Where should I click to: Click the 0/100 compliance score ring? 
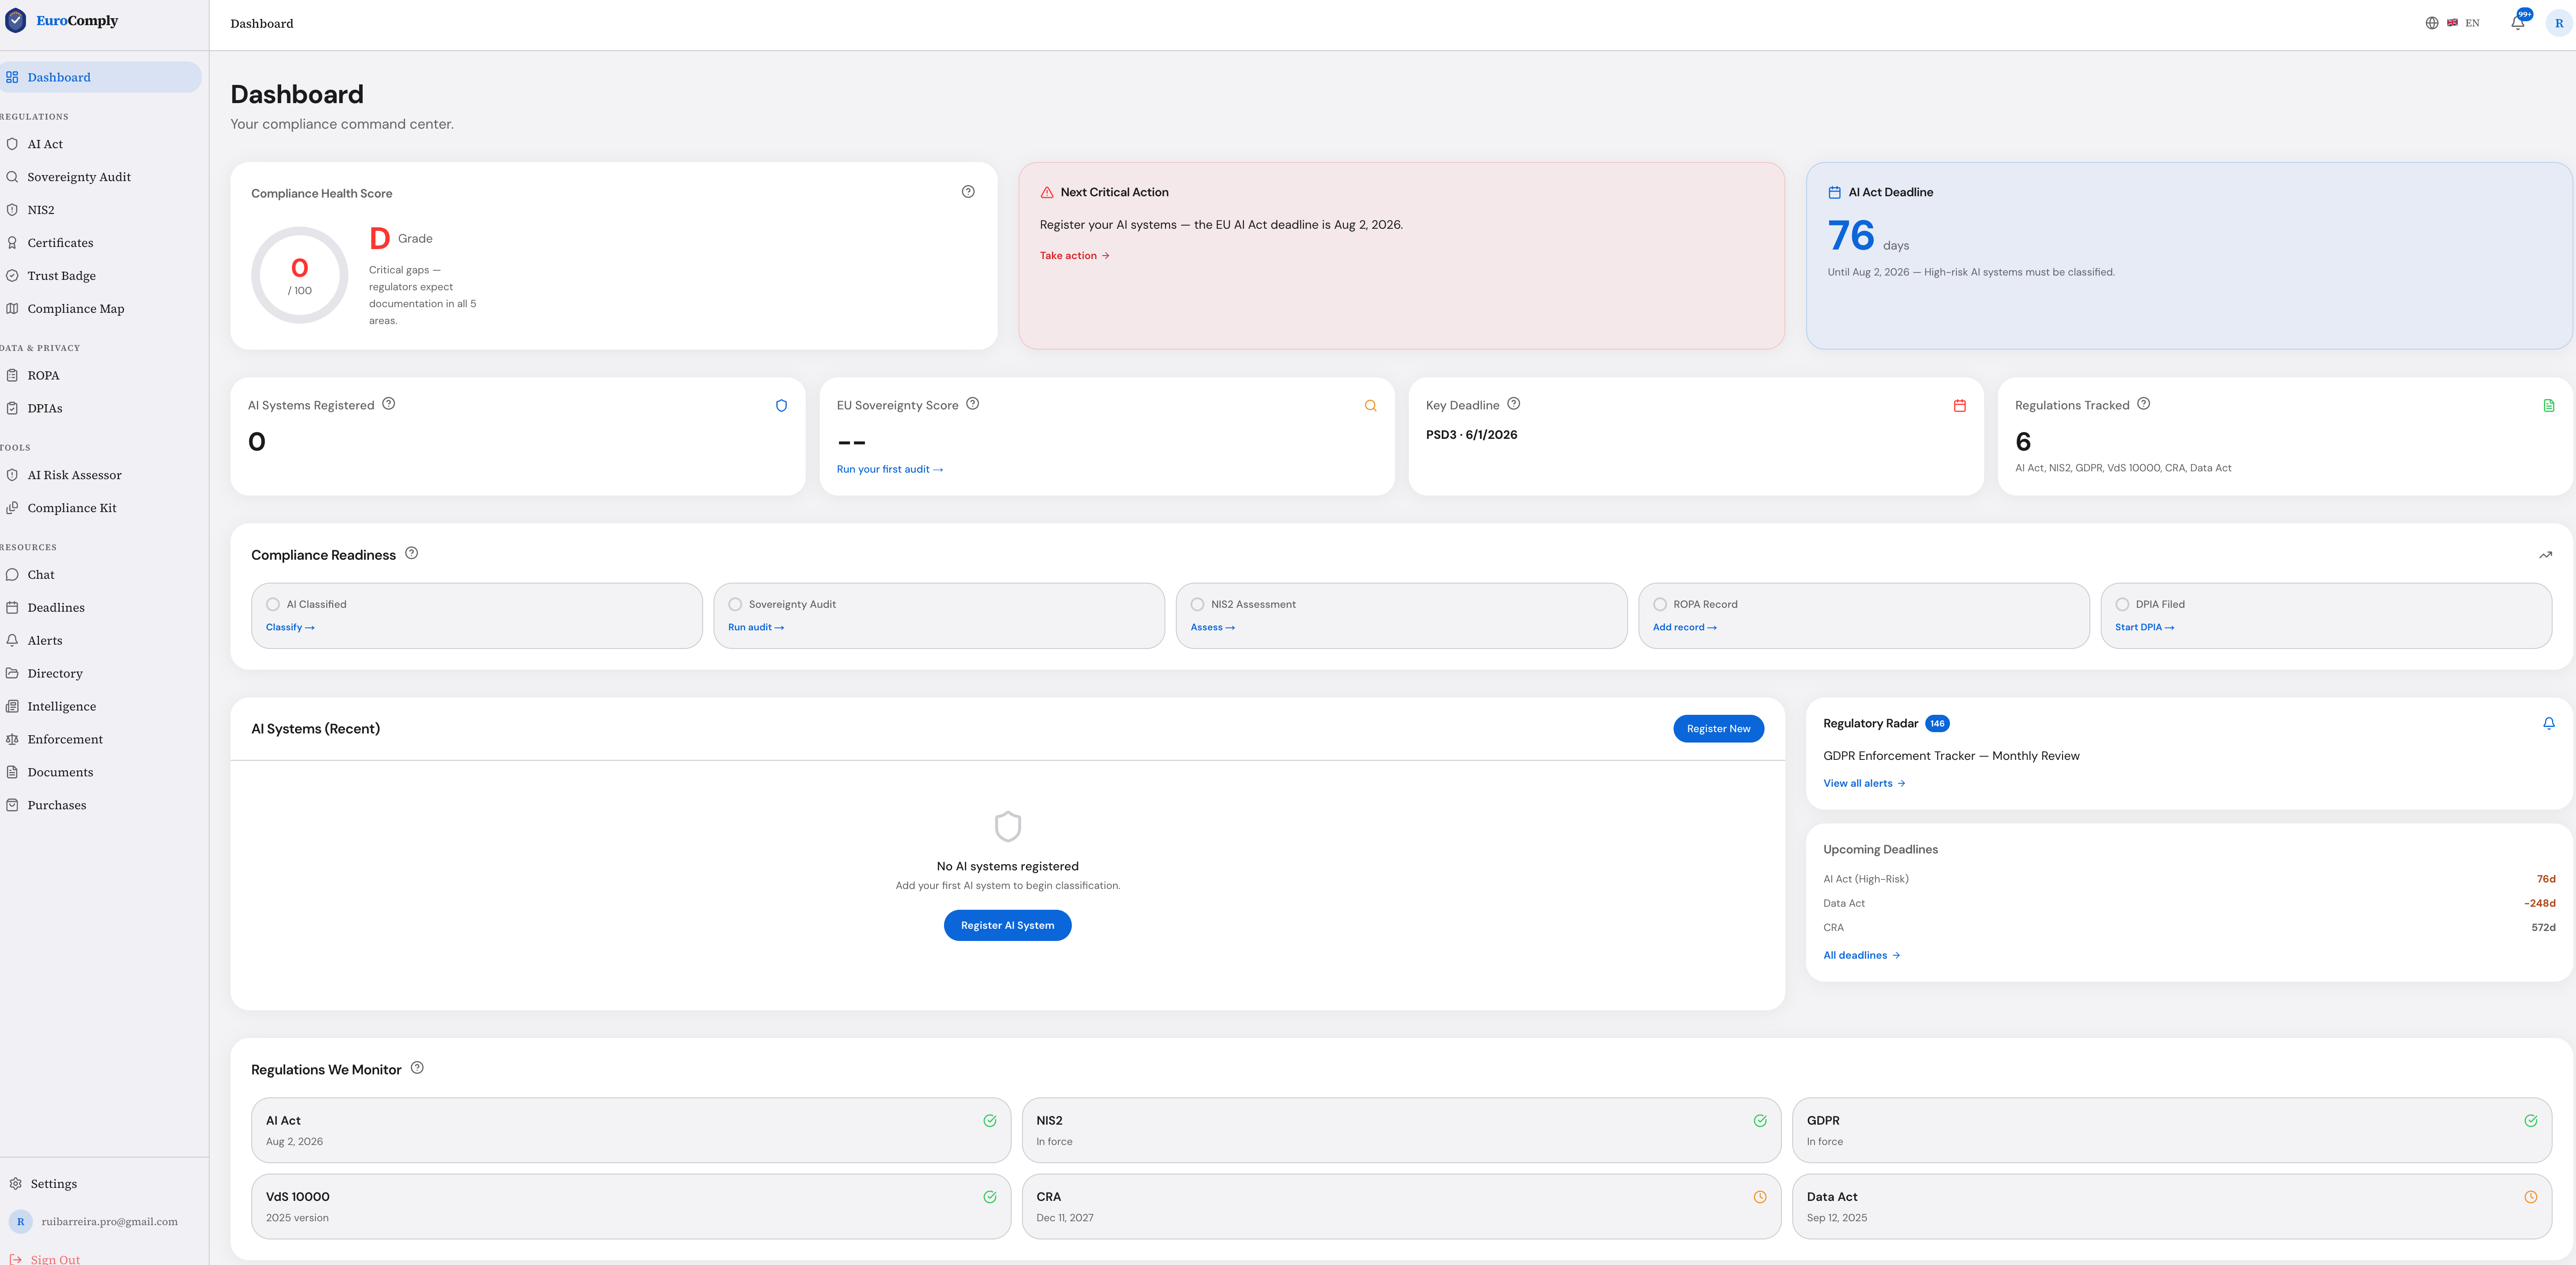(x=300, y=275)
